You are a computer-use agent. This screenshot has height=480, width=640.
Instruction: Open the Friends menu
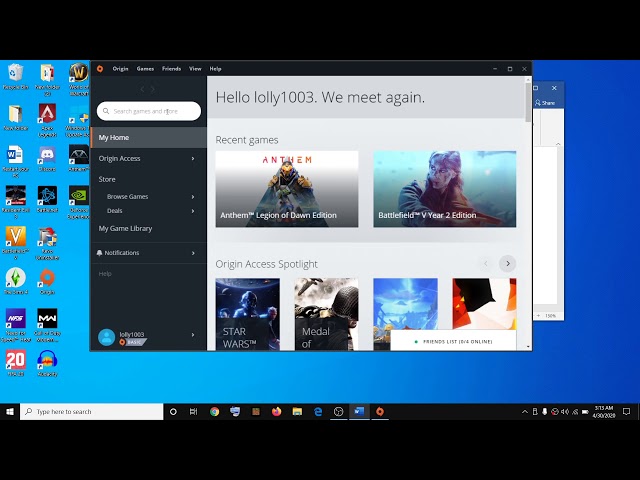click(x=172, y=69)
